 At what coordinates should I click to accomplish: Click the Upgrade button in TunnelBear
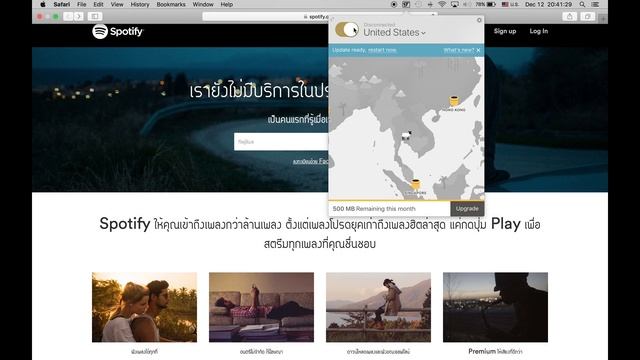click(467, 209)
